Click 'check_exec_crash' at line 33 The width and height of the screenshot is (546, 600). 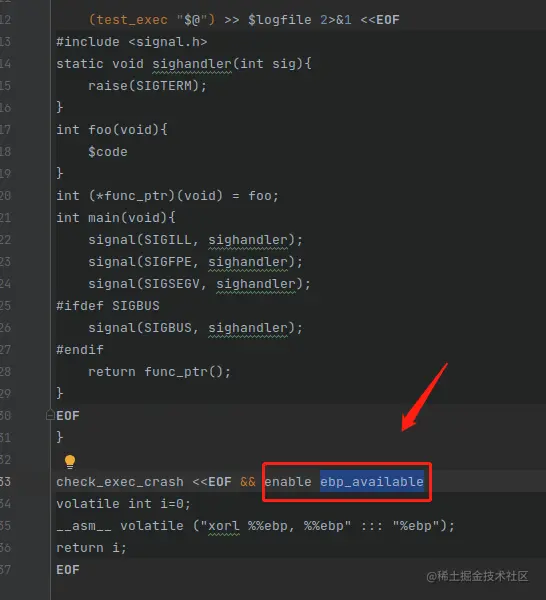(120, 482)
